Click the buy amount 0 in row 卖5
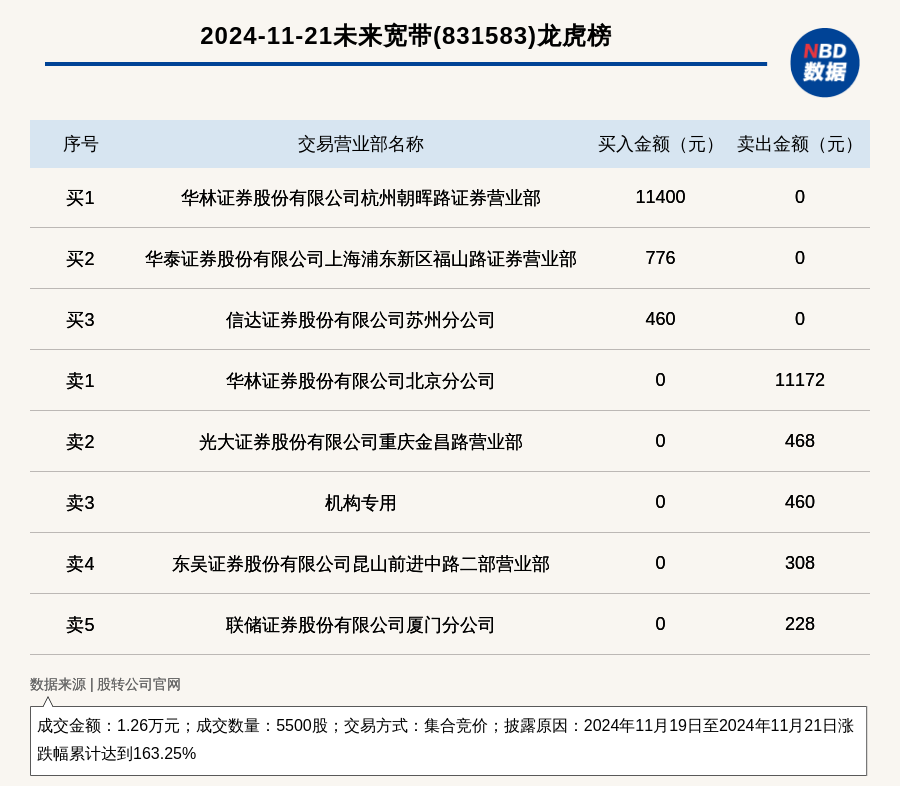The image size is (900, 786). [x=660, y=623]
